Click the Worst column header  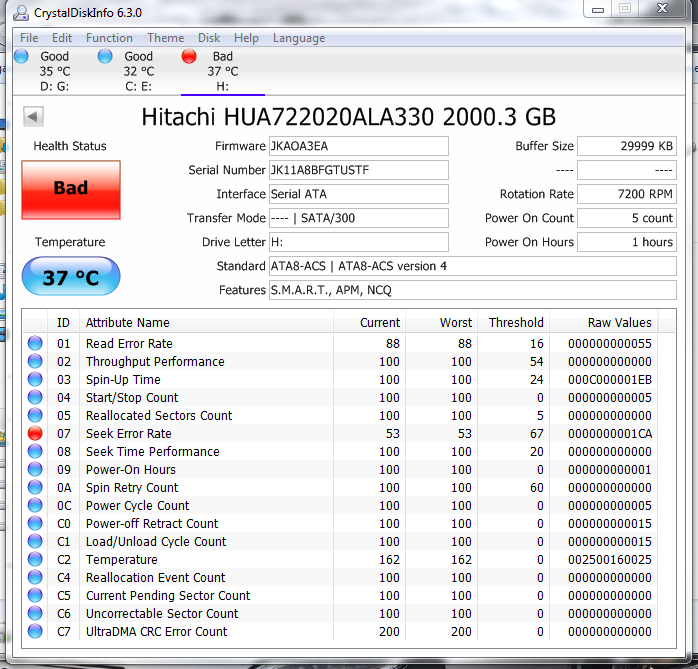441,322
